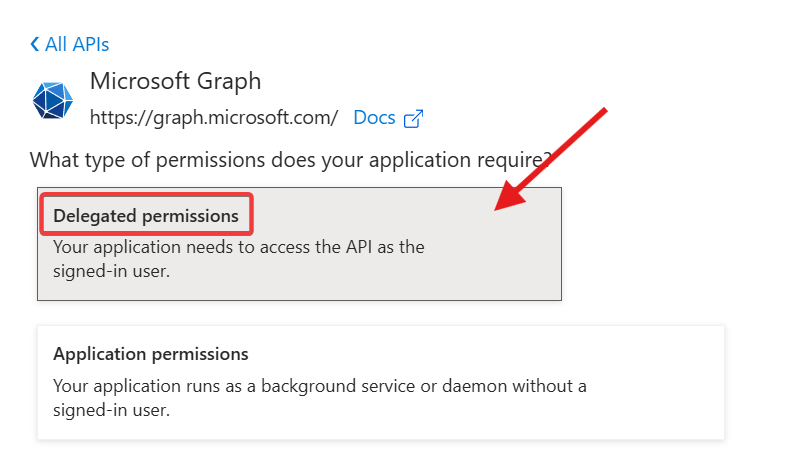Click the Application permissions heading text

tap(151, 354)
